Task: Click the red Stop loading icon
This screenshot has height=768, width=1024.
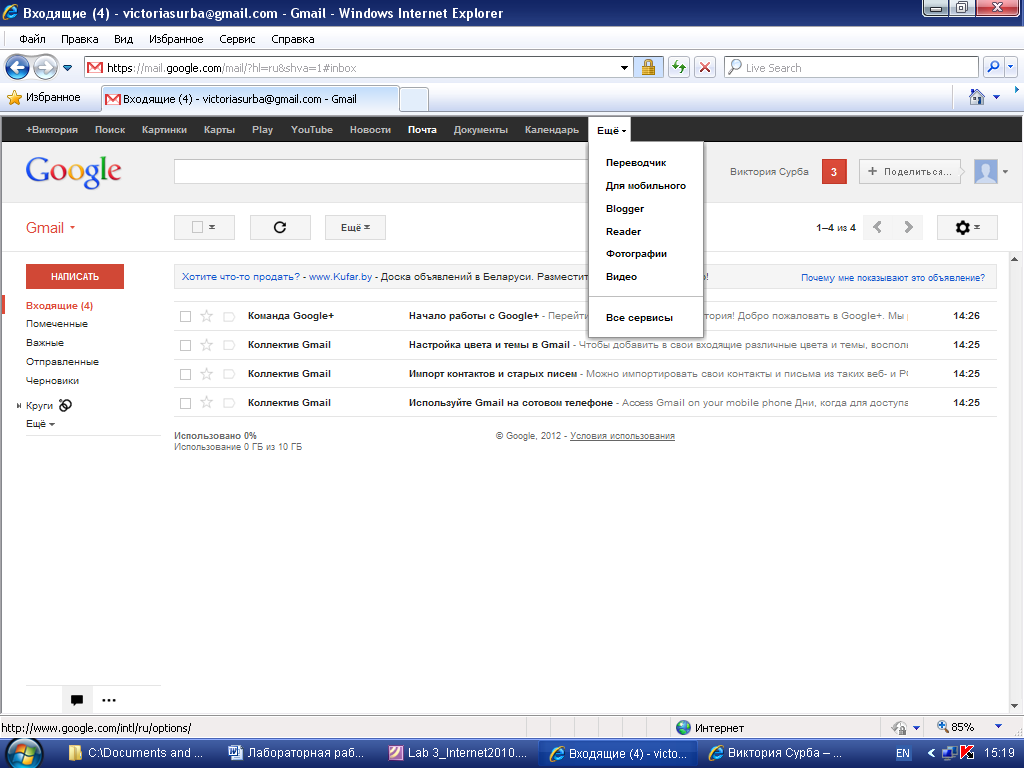Action: [x=705, y=67]
